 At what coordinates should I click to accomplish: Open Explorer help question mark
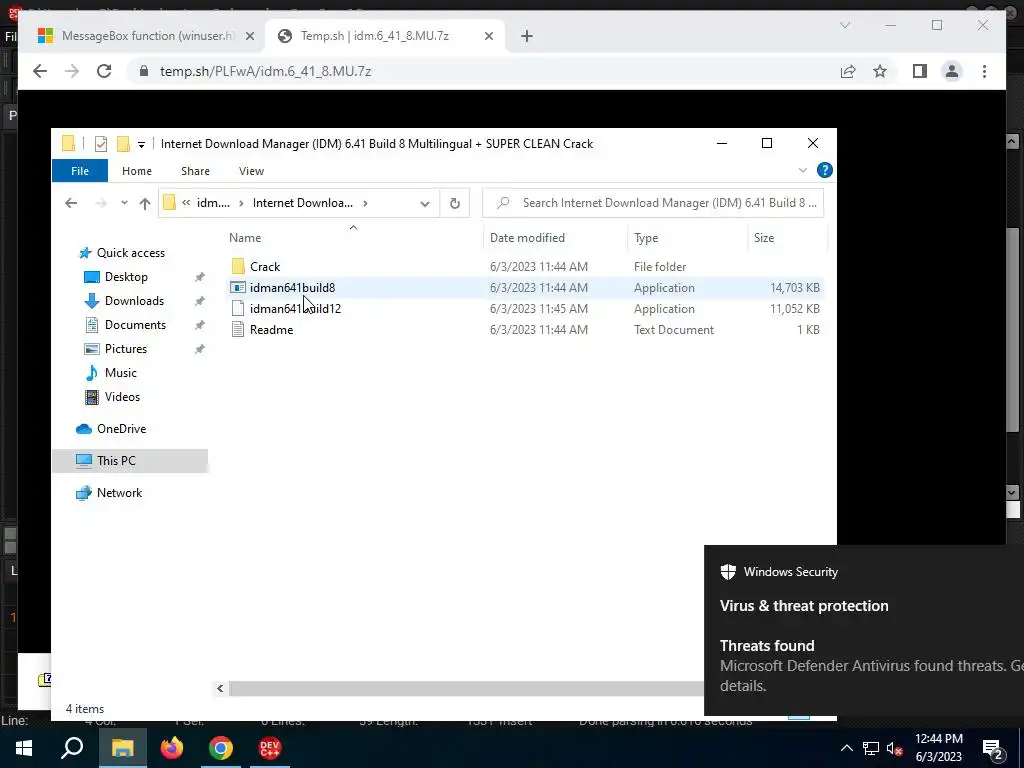(x=824, y=170)
